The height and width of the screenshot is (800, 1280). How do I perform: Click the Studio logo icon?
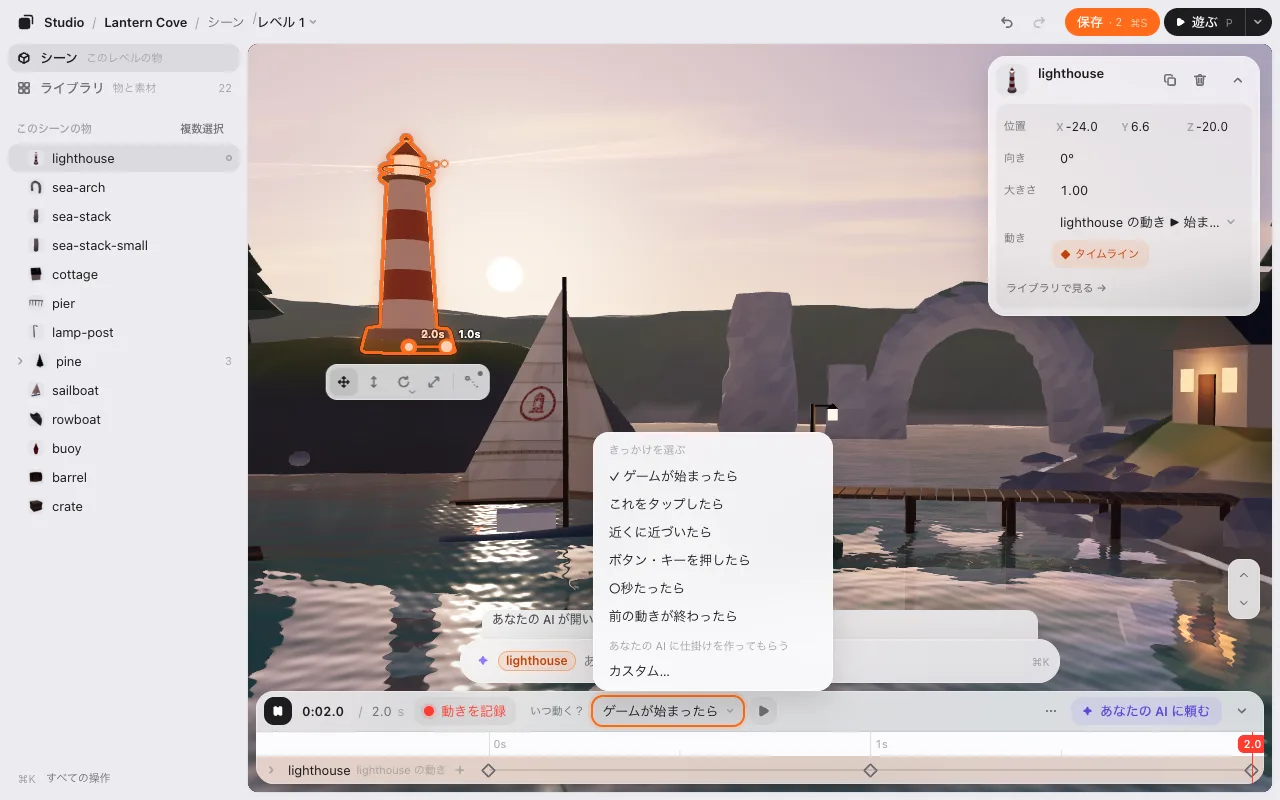pyautogui.click(x=26, y=22)
